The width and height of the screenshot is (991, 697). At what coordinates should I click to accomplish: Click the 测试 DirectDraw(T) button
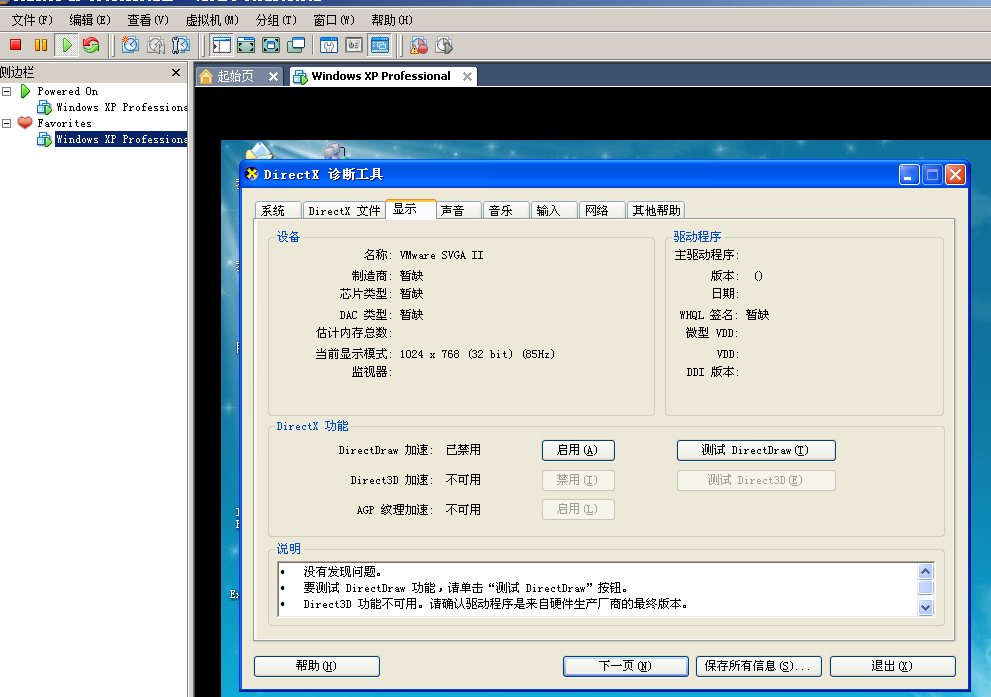pos(756,450)
